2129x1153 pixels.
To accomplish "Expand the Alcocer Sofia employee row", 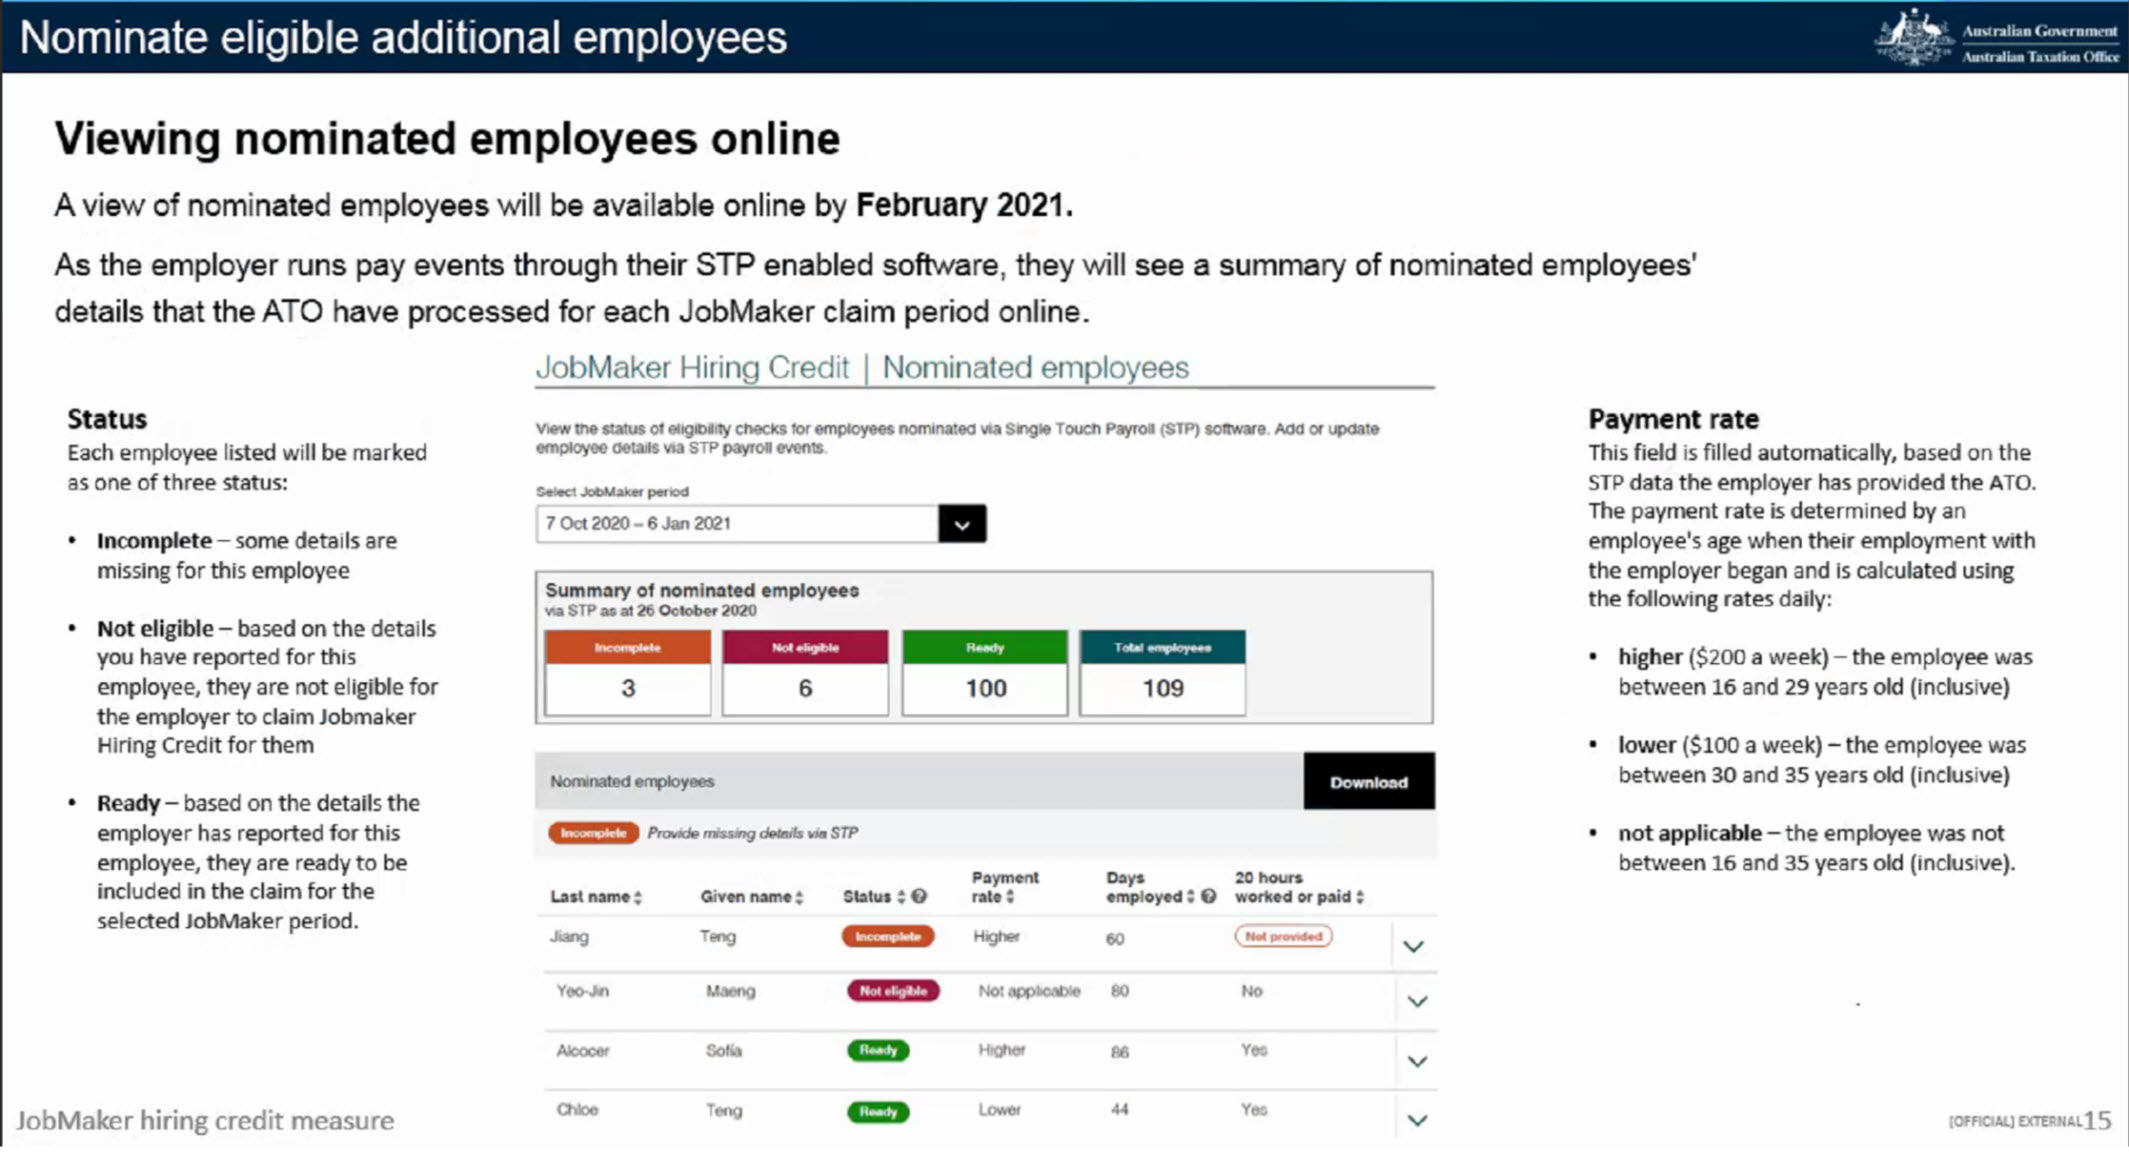I will tap(1417, 1061).
